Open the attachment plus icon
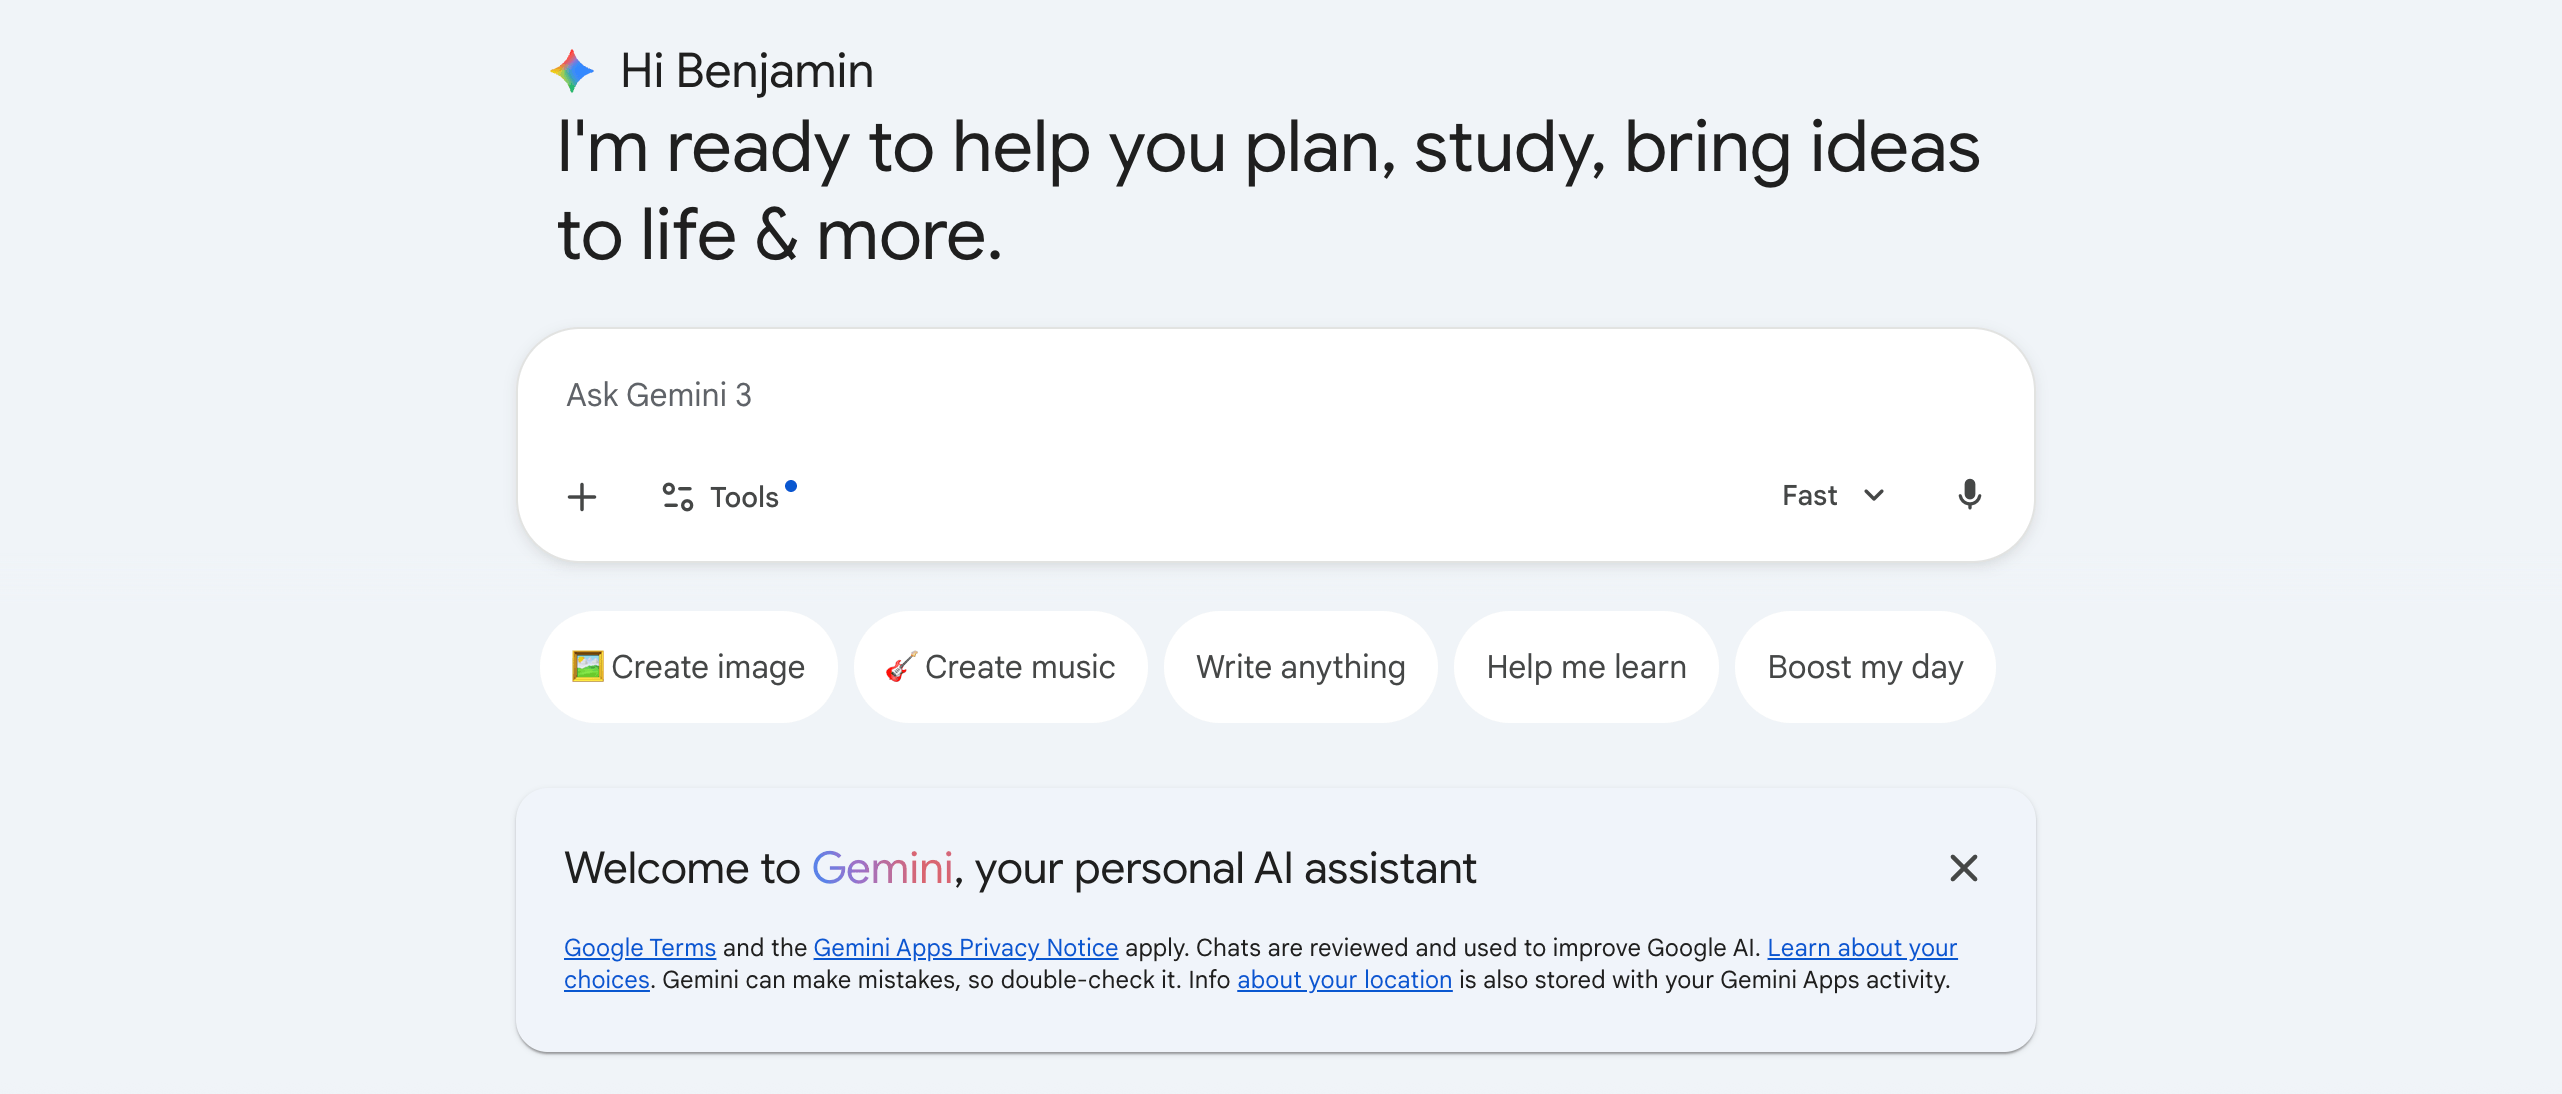The image size is (2562, 1094). point(581,496)
